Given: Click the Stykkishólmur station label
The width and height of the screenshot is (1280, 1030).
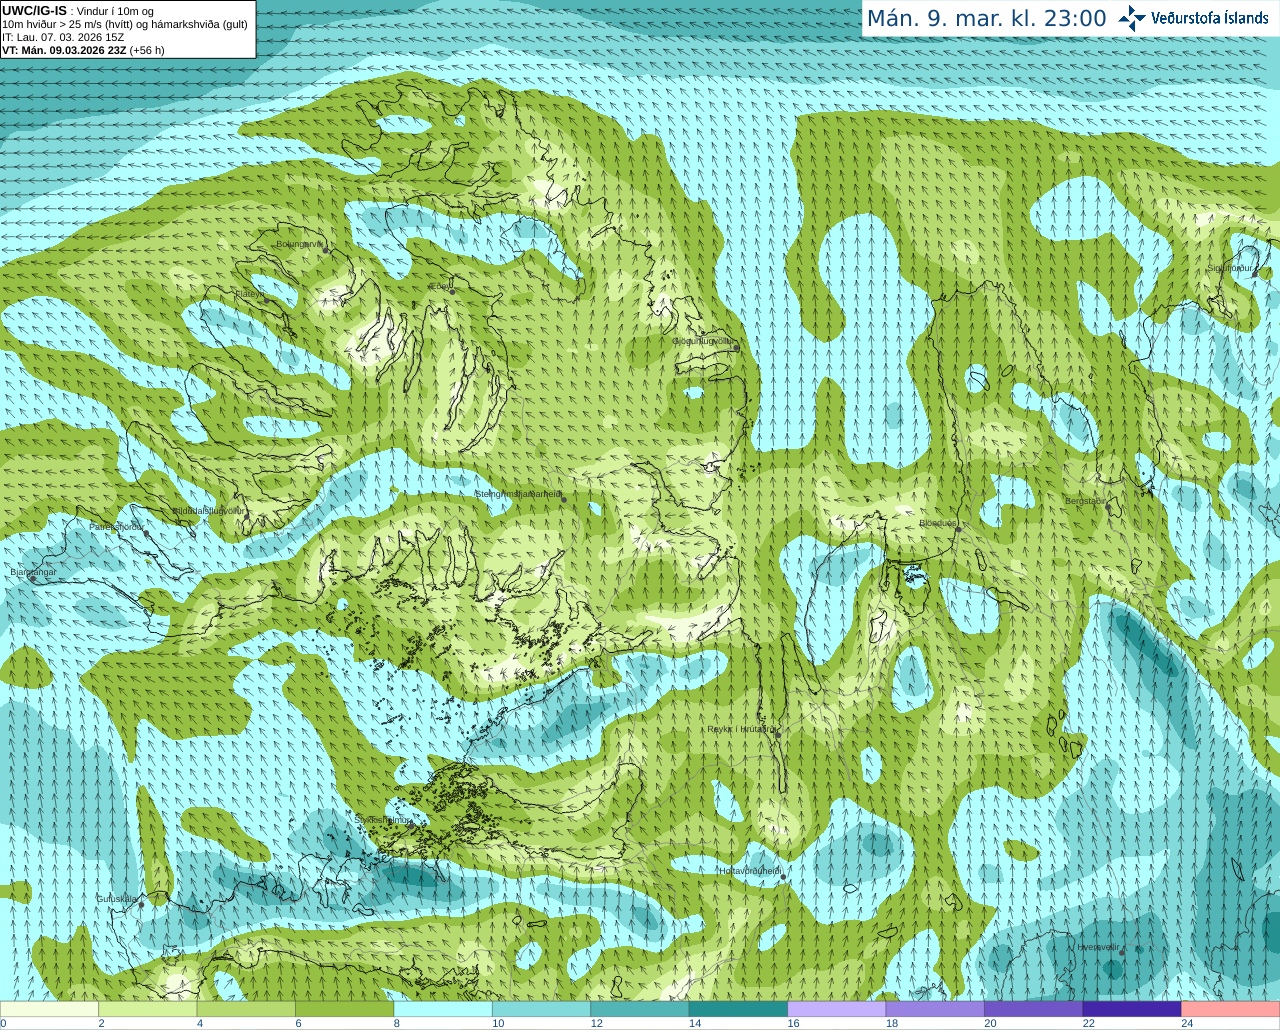Looking at the screenshot, I should pos(383,820).
